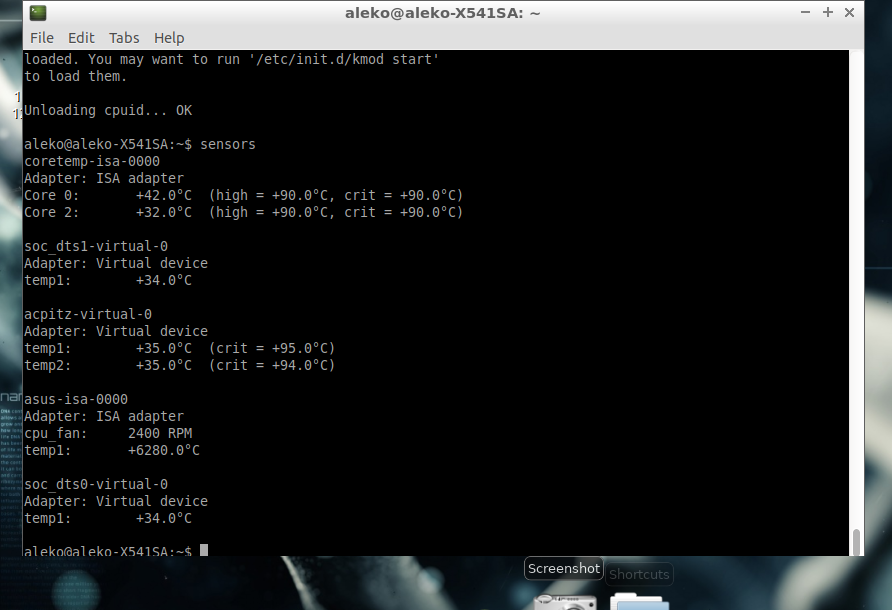Click the terminal prompt cursor
The image size is (892, 610).
(x=204, y=551)
